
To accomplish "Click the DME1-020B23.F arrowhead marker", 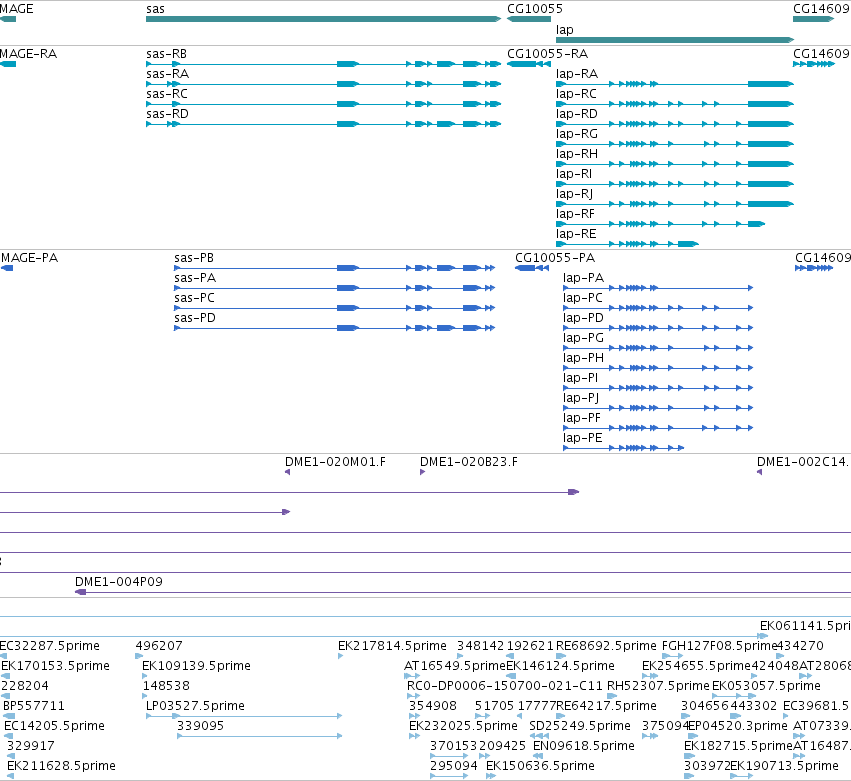I will tap(422, 472).
